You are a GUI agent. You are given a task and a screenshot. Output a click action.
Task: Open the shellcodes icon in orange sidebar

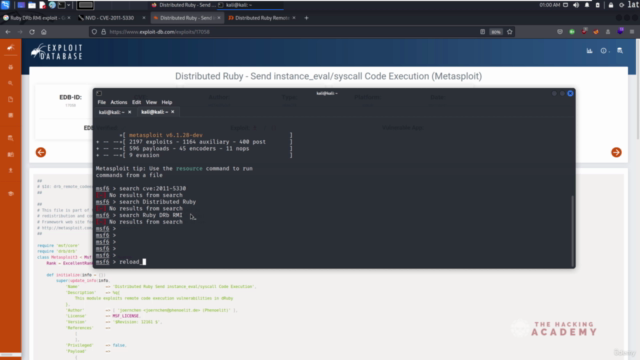pos(11,116)
